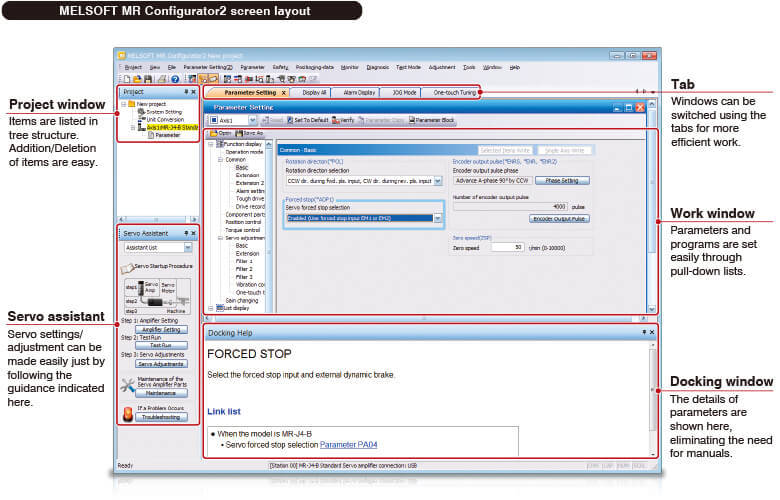Image resolution: width=780 pixels, height=500 pixels.
Task: Click the Save project icon in the toolbar
Action: pos(147,78)
